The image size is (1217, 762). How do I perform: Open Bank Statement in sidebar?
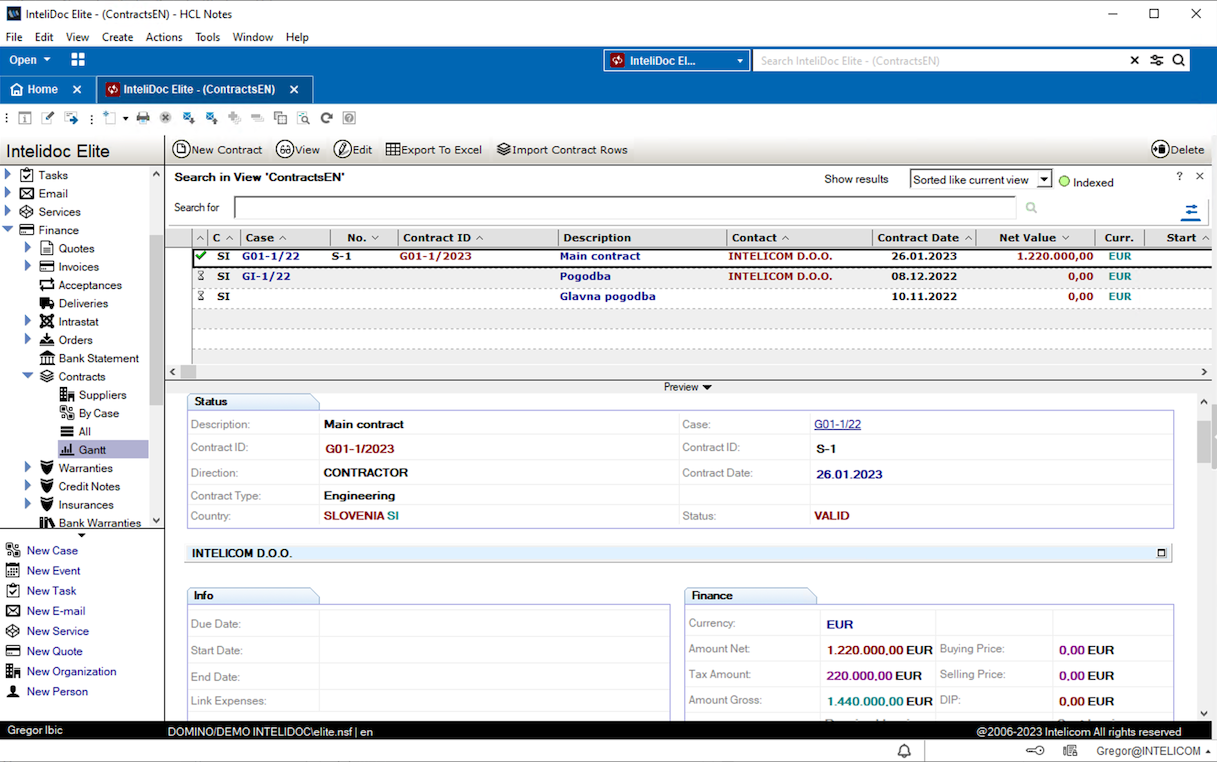(98, 358)
